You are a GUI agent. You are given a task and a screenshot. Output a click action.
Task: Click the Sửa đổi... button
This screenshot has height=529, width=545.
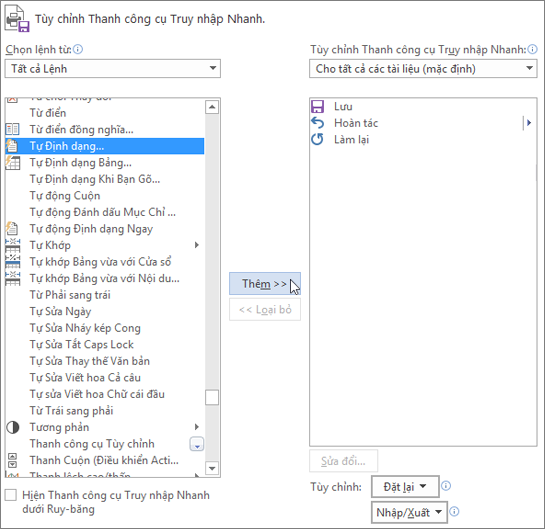click(343, 461)
